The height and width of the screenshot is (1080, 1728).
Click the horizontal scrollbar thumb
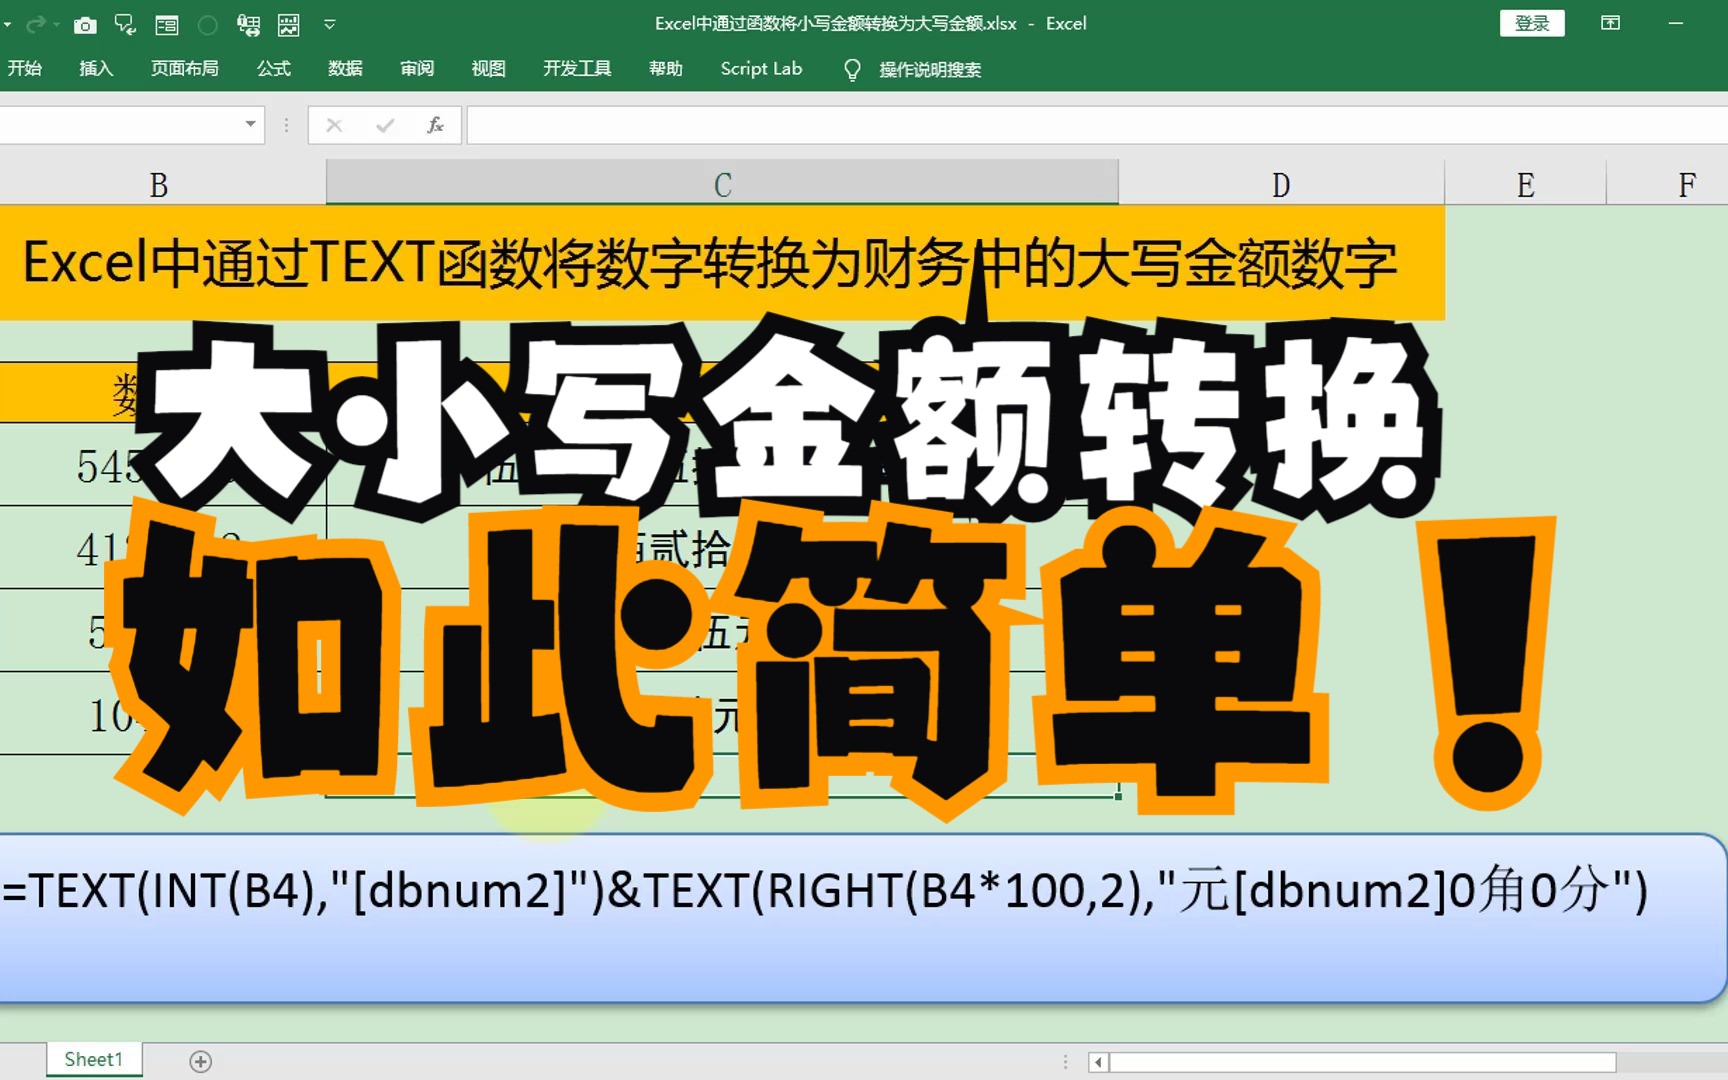click(x=1362, y=1062)
